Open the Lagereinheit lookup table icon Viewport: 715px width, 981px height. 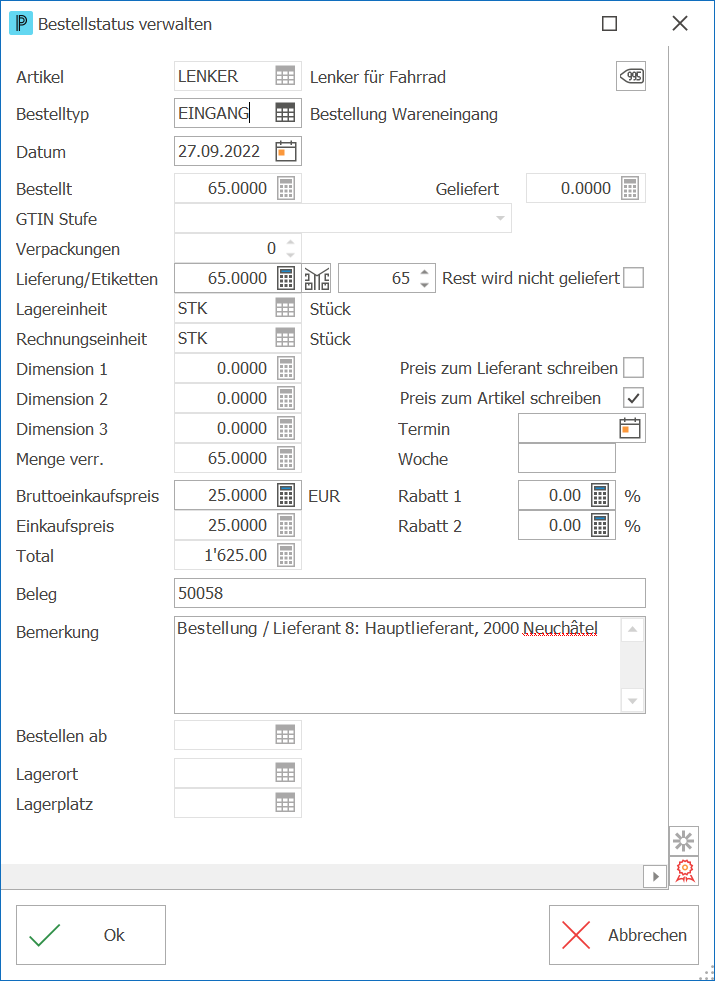285,308
